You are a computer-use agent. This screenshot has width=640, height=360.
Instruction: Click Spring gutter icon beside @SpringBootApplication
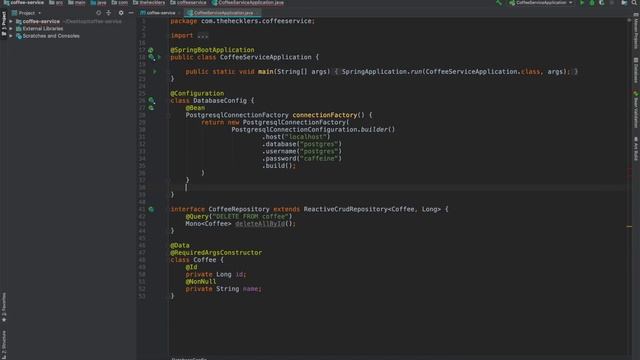tap(151, 50)
